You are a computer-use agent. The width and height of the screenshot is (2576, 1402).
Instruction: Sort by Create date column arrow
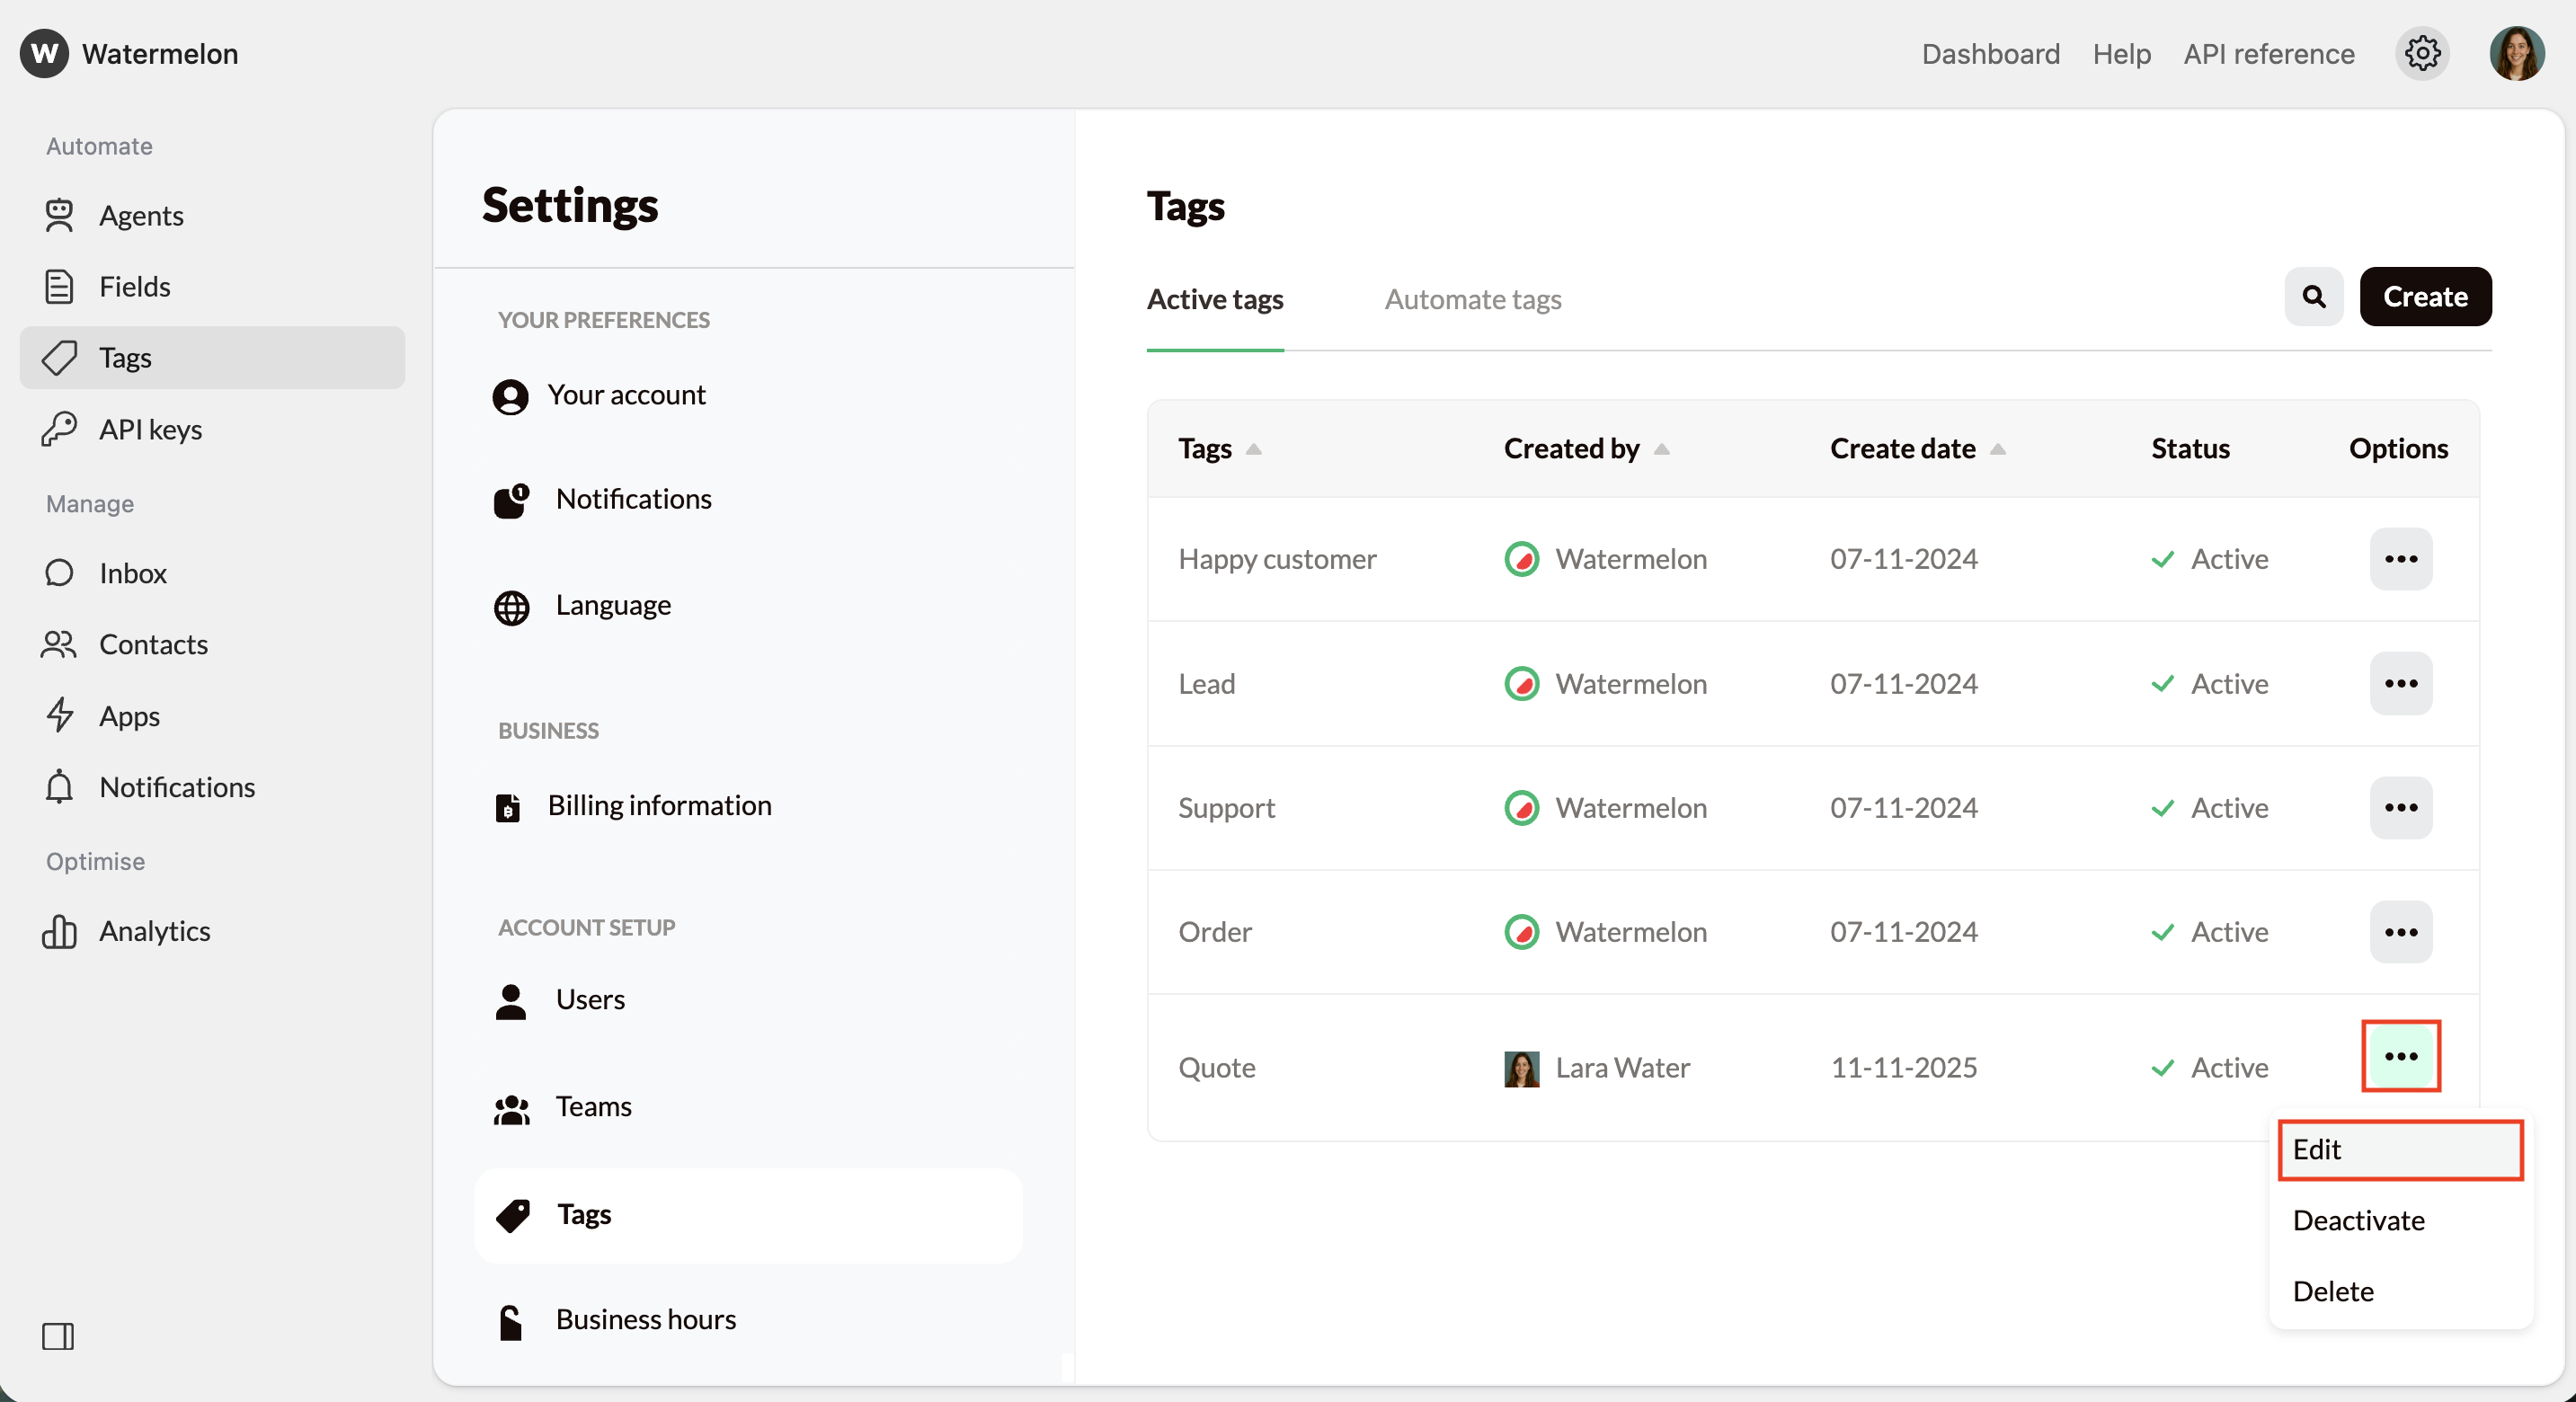tap(1997, 449)
